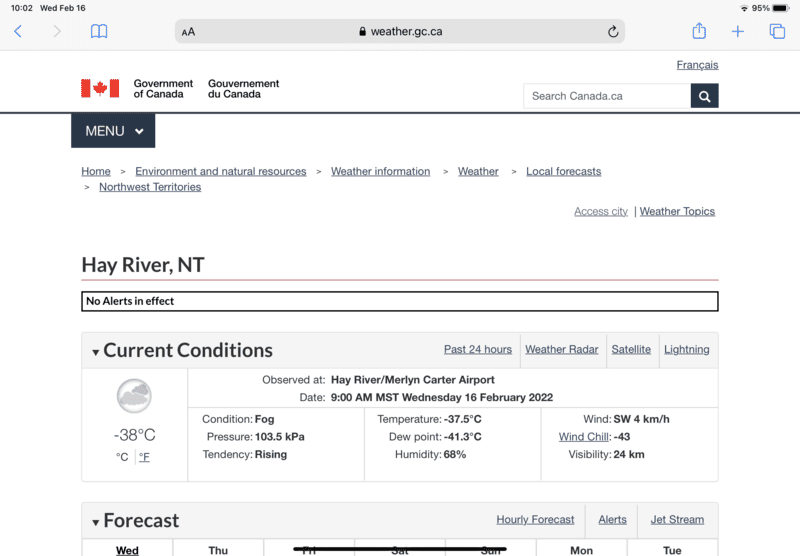Click the Pressure 103.5 kPa value

280,437
